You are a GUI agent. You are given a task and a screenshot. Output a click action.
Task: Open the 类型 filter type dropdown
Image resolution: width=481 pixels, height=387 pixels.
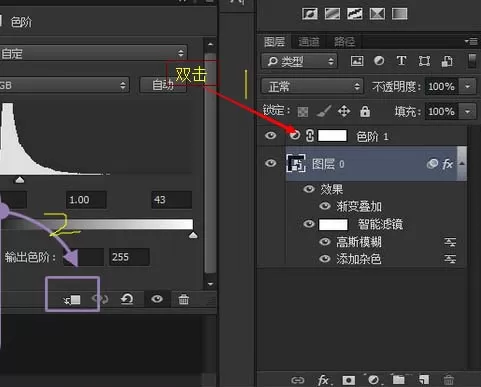point(299,61)
